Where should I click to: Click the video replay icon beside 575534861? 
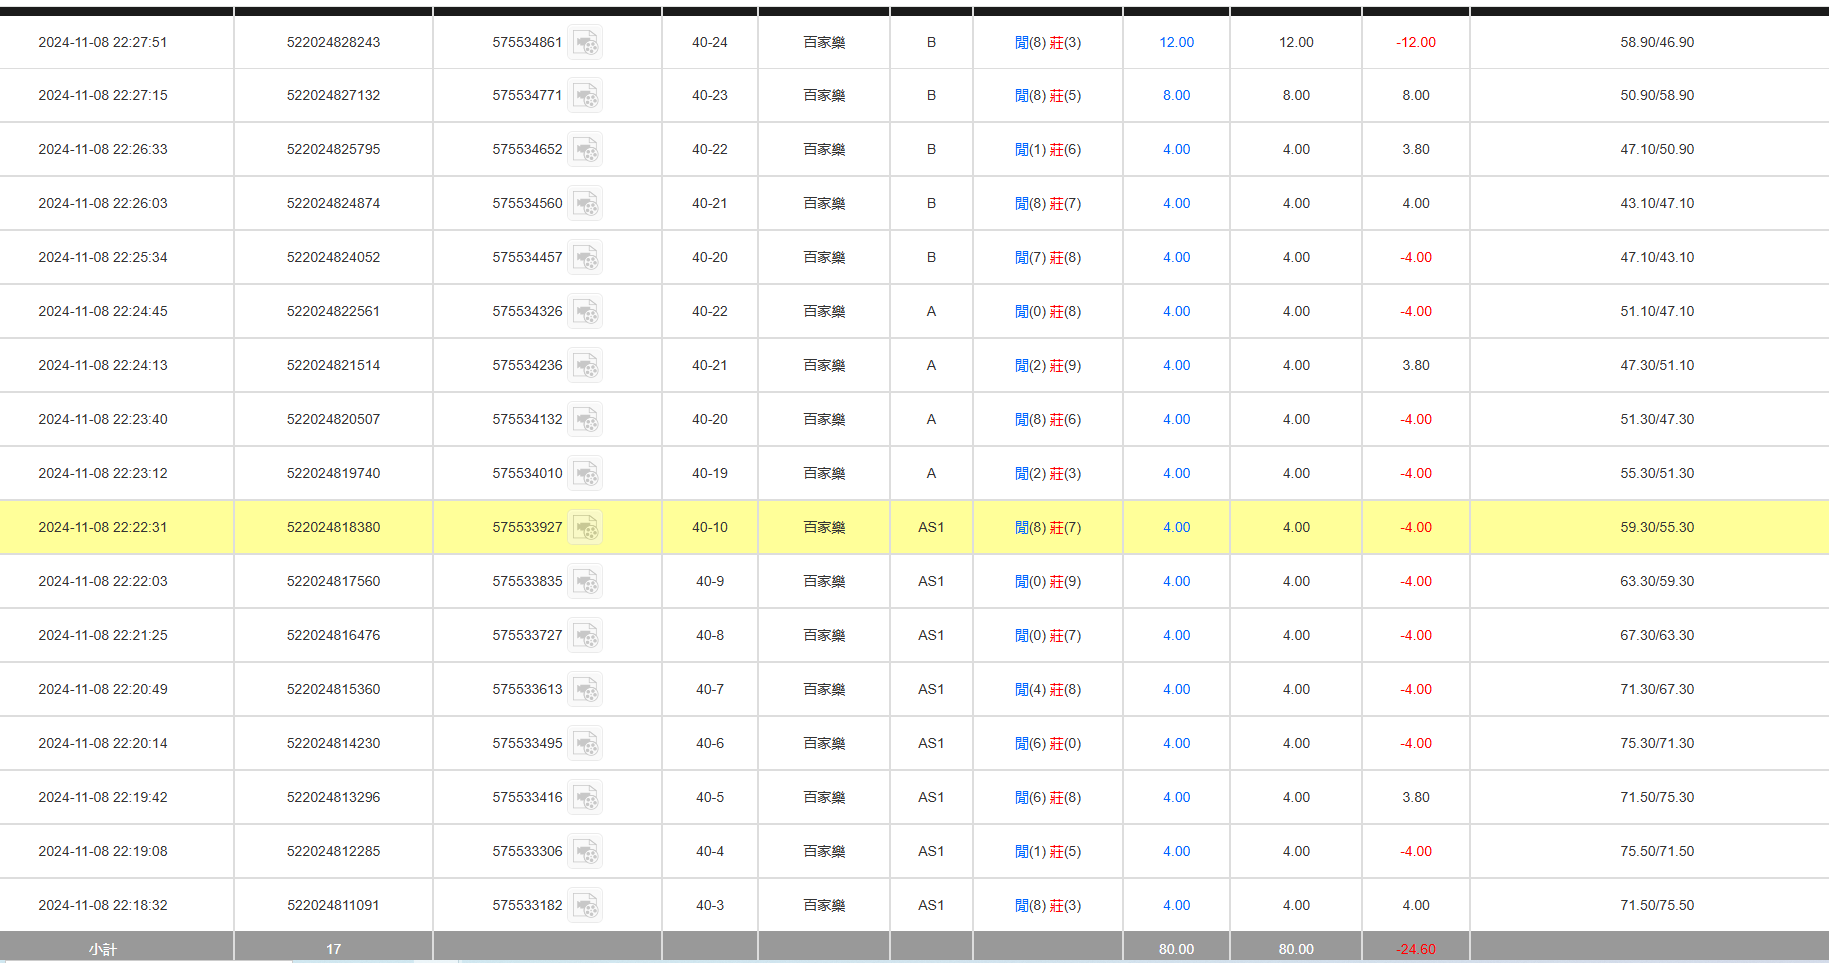586,43
